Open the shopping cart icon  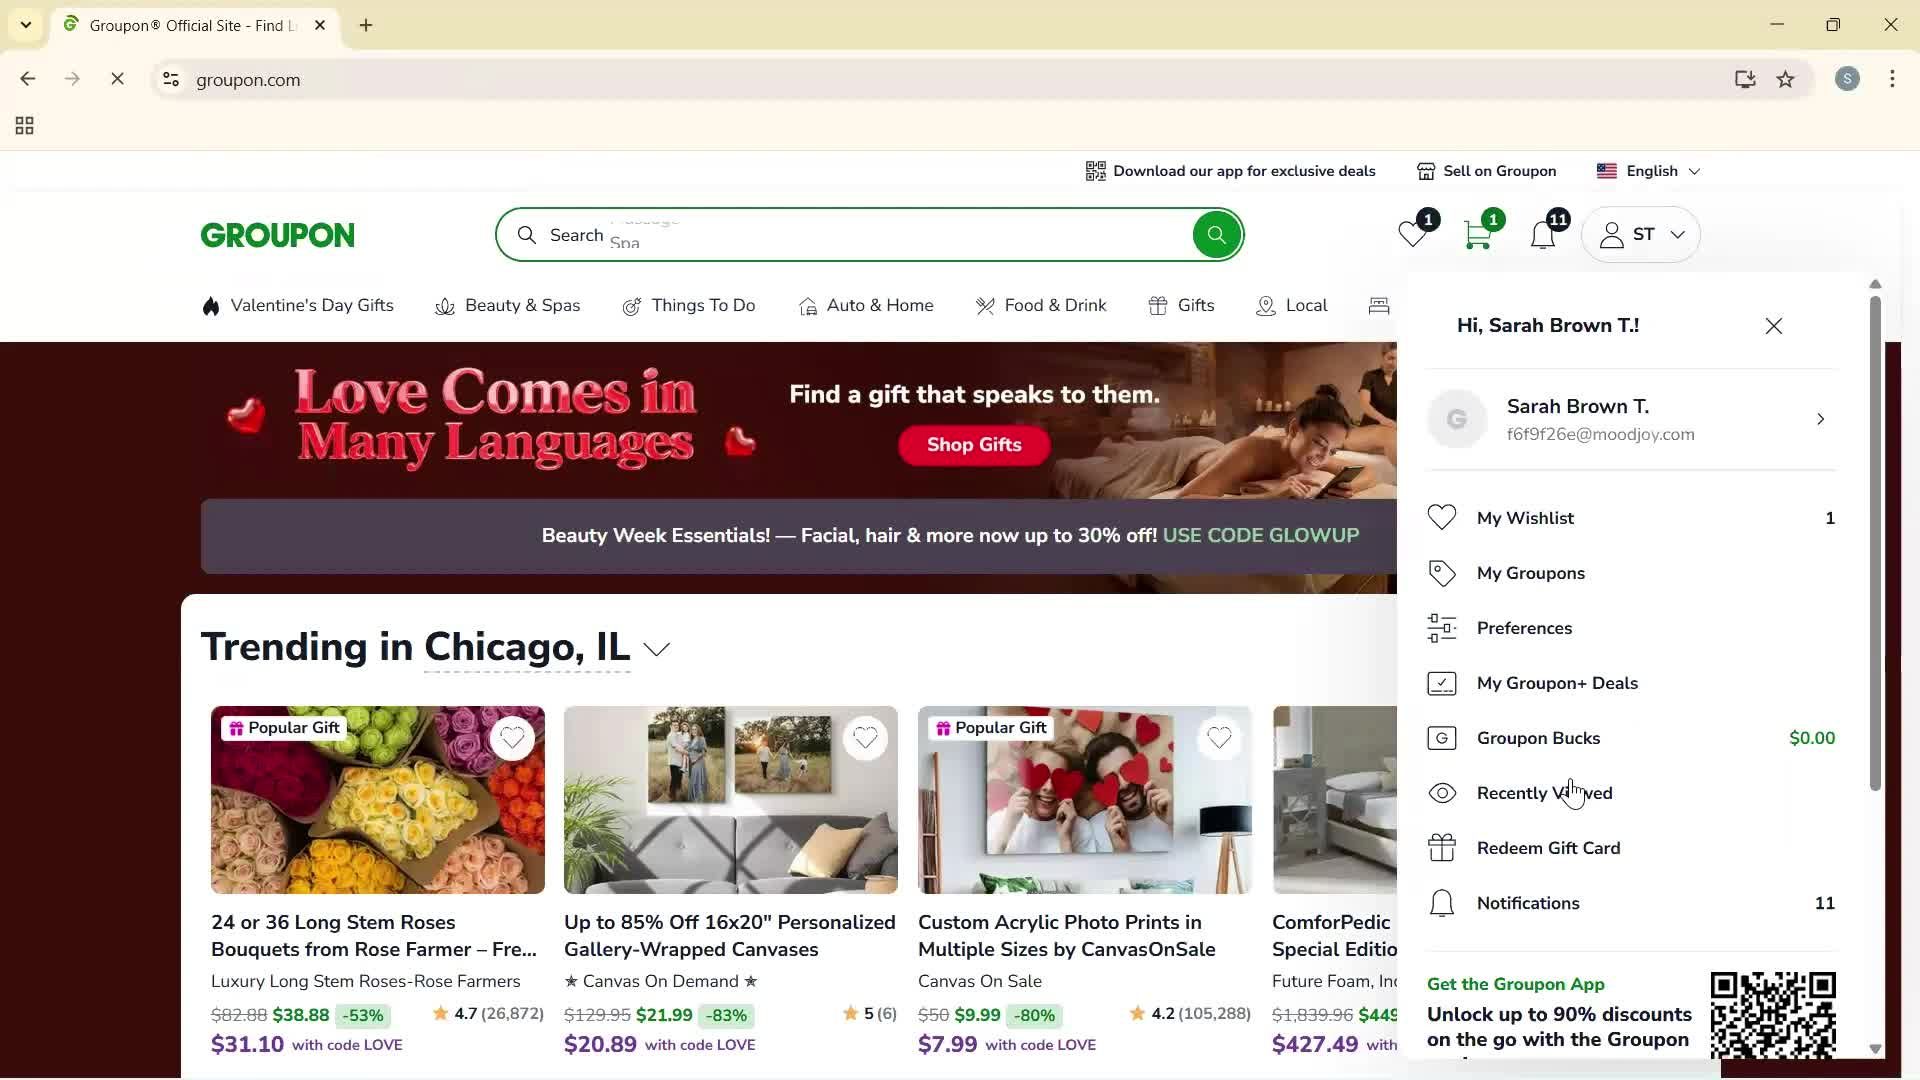tap(1477, 234)
